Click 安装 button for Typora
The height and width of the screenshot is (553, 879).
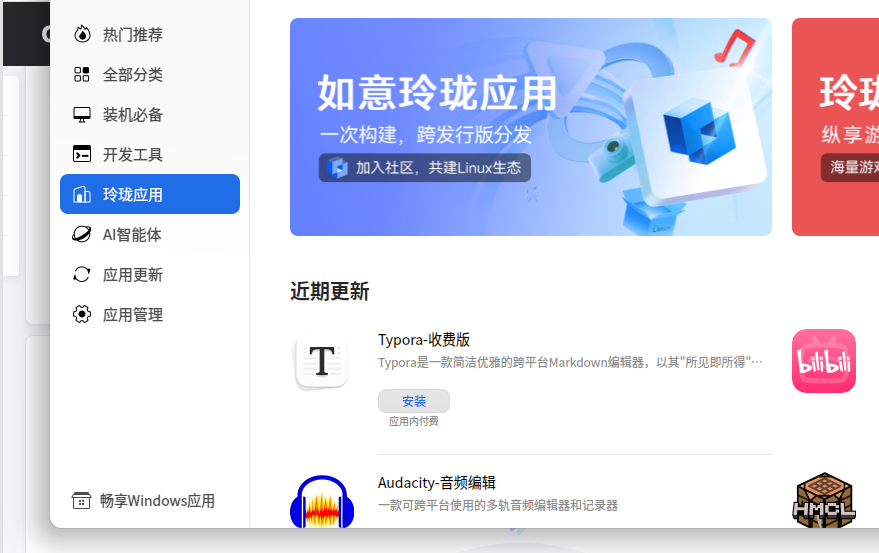point(414,401)
